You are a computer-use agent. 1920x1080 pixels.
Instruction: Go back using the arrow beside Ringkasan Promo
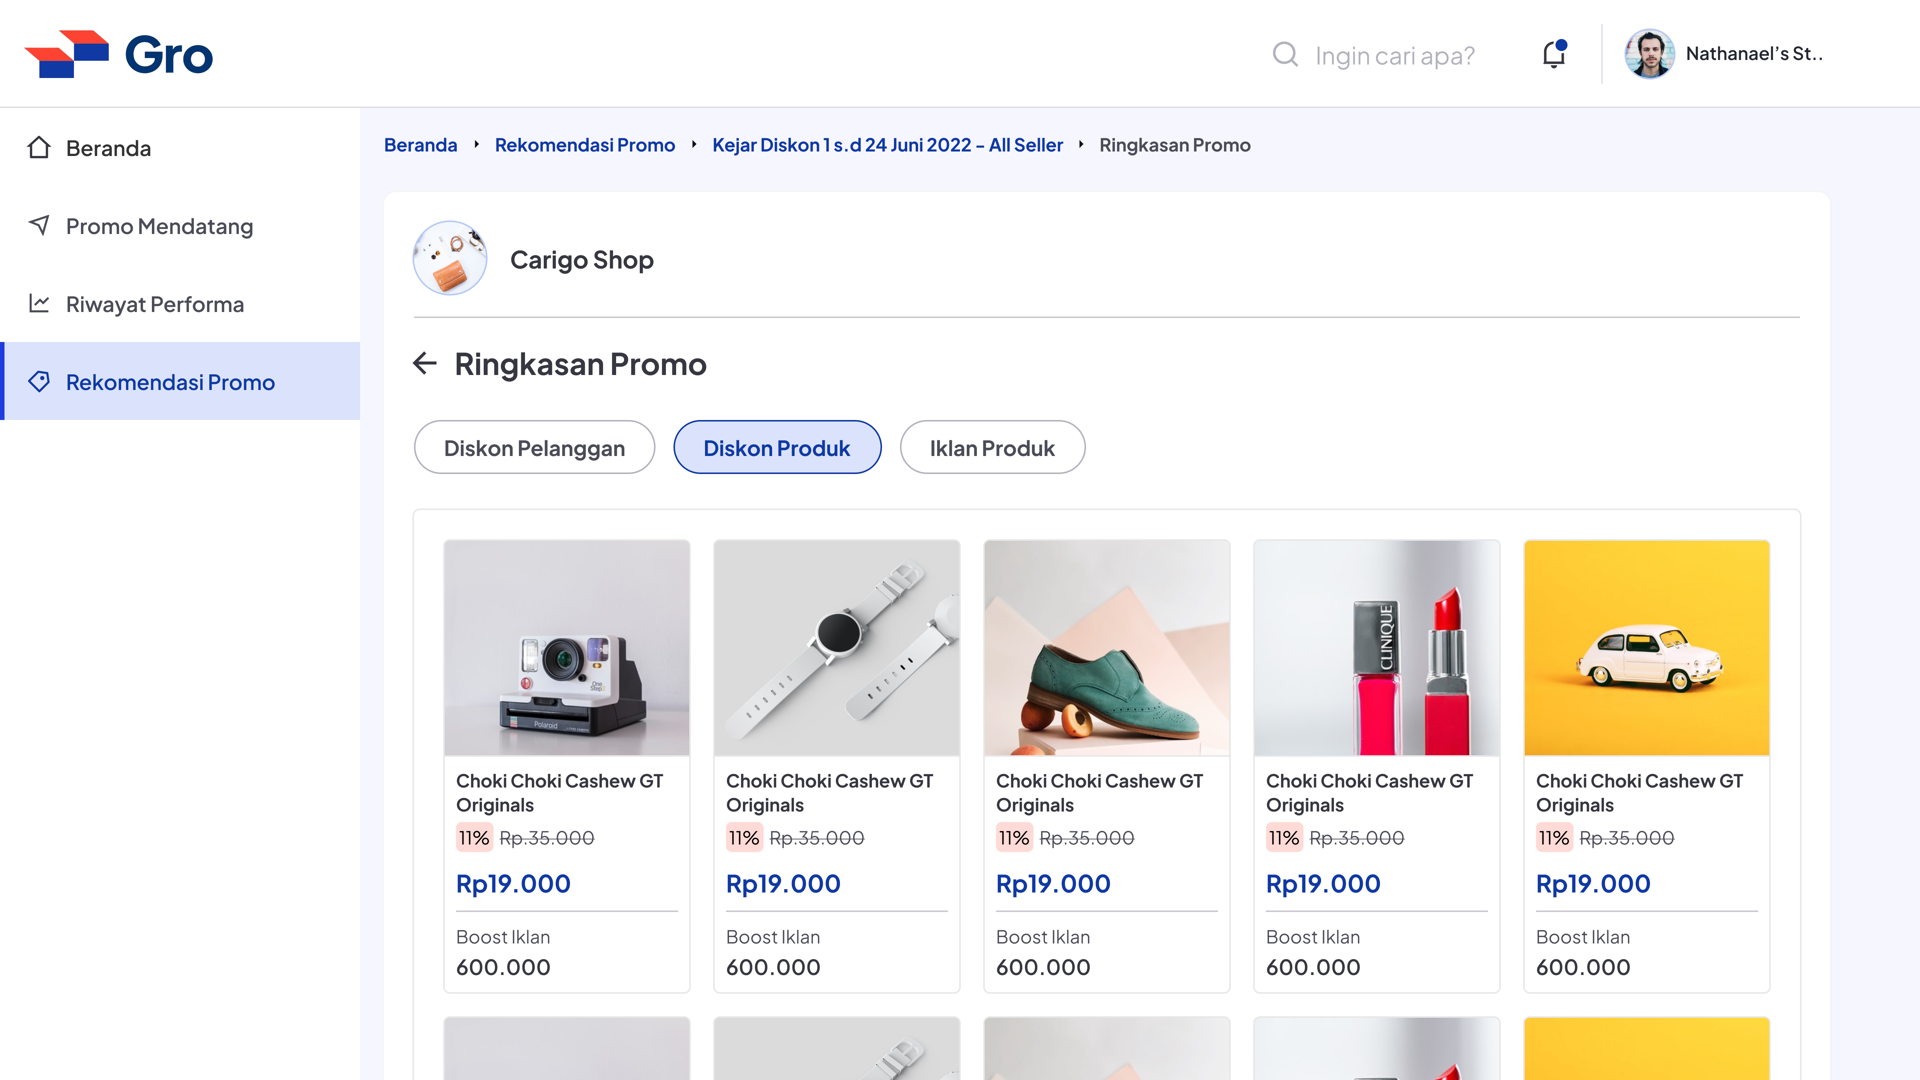point(425,363)
